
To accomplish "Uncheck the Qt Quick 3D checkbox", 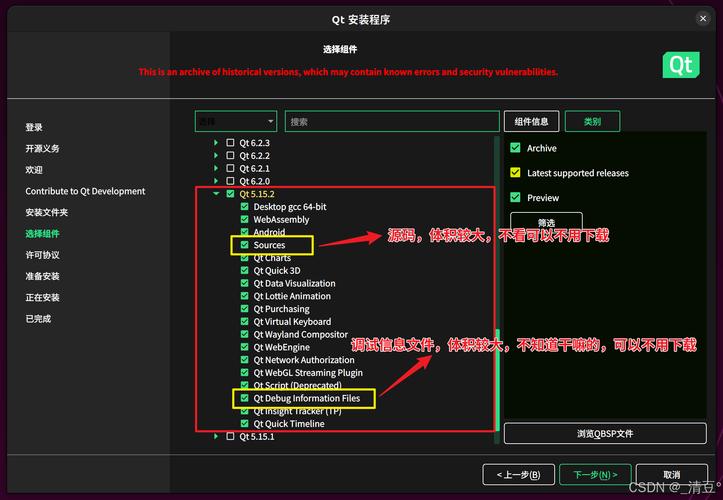I will (x=244, y=270).
